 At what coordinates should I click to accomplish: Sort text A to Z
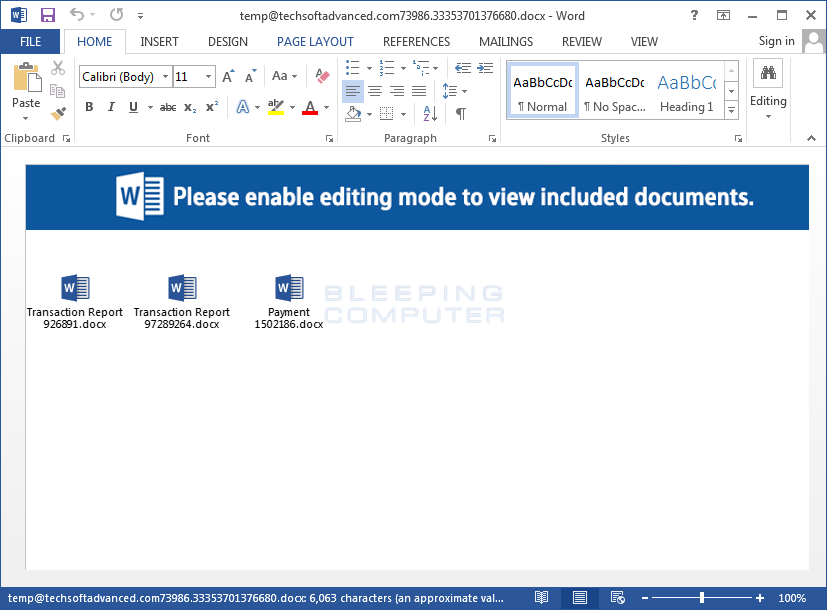pyautogui.click(x=430, y=113)
